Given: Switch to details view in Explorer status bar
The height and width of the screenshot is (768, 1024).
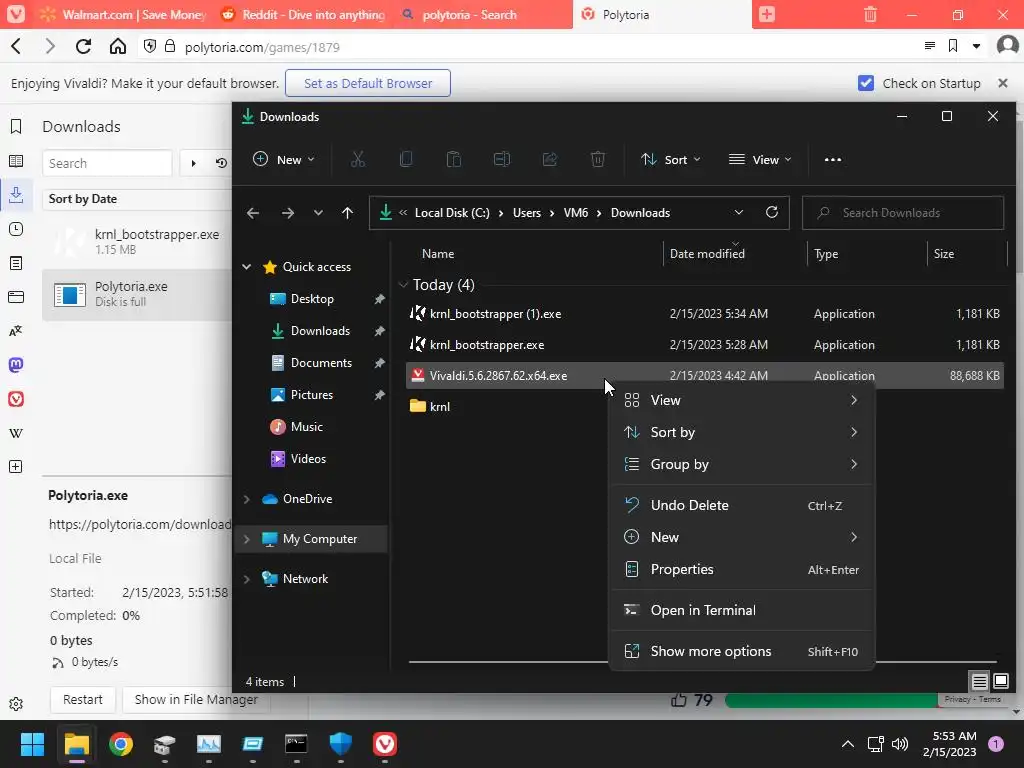Looking at the screenshot, I should [x=979, y=681].
